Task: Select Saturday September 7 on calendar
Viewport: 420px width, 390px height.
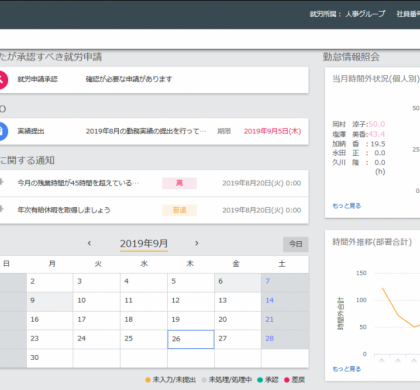Action: pos(285,283)
